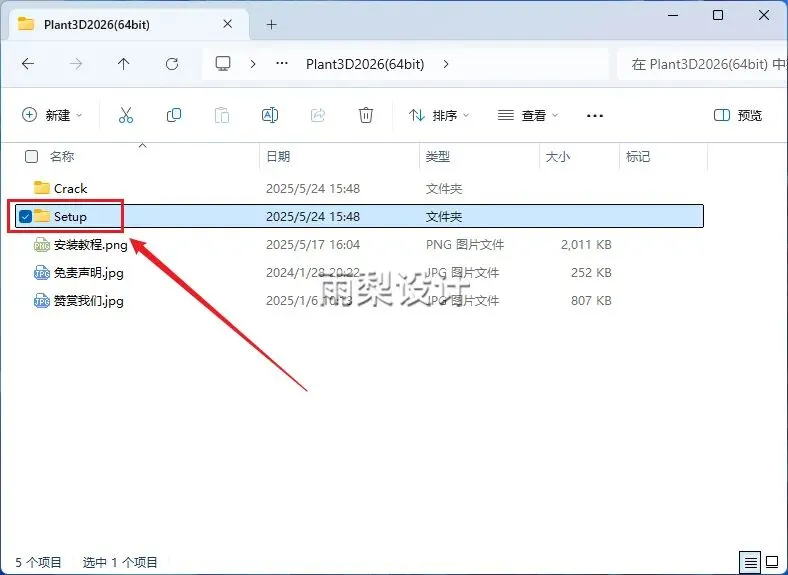
Task: Expand the chevron after Plant3D2026(64bit) path
Action: tap(446, 64)
